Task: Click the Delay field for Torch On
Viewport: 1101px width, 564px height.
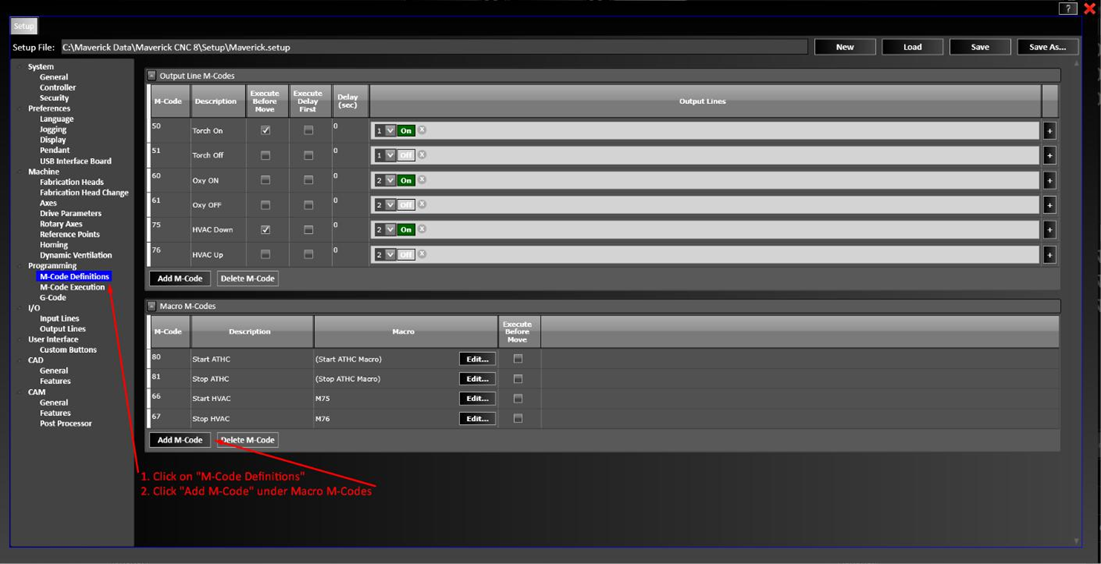Action: (x=350, y=131)
